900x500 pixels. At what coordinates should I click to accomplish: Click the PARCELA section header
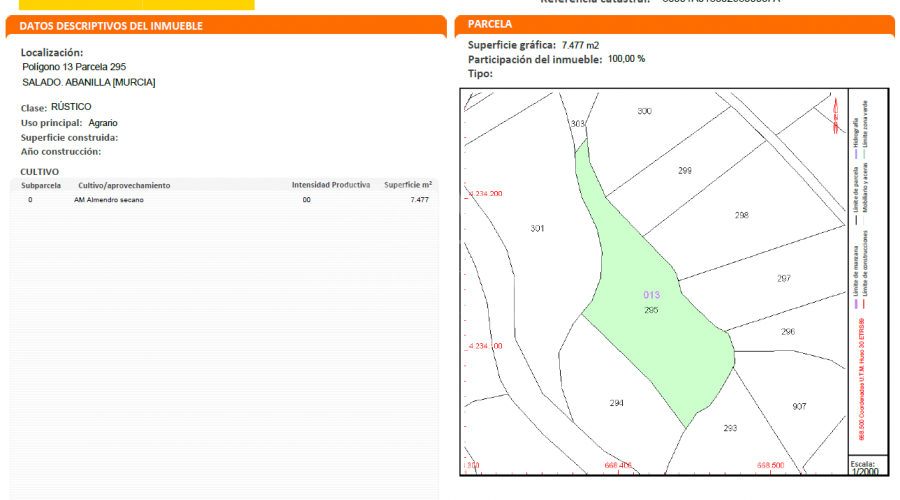[x=490, y=24]
